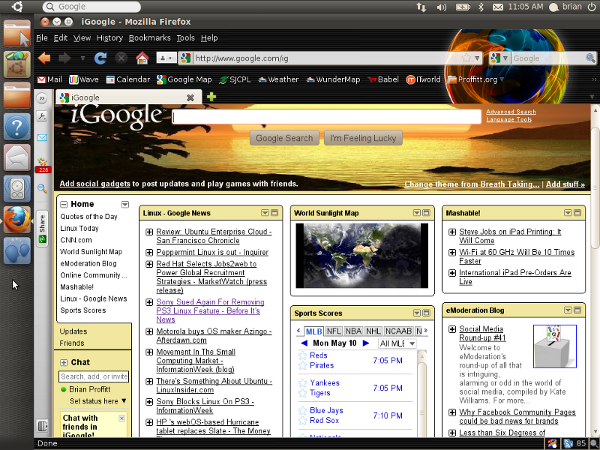Viewport: 600px width, 450px height.
Task: Click the I'm Feeling Lucky button
Action: click(363, 138)
